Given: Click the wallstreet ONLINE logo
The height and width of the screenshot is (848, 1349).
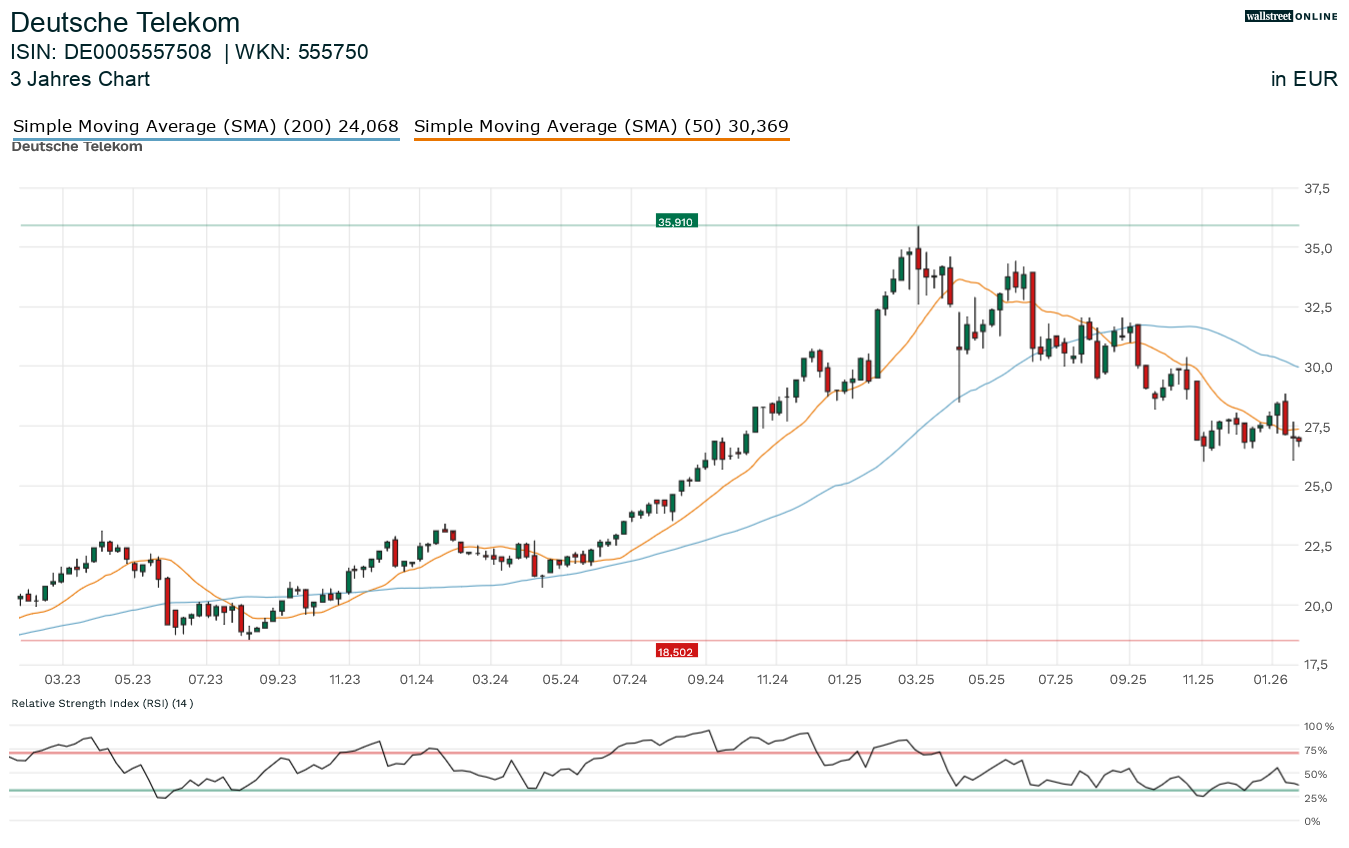Looking at the screenshot, I should 1291,16.
